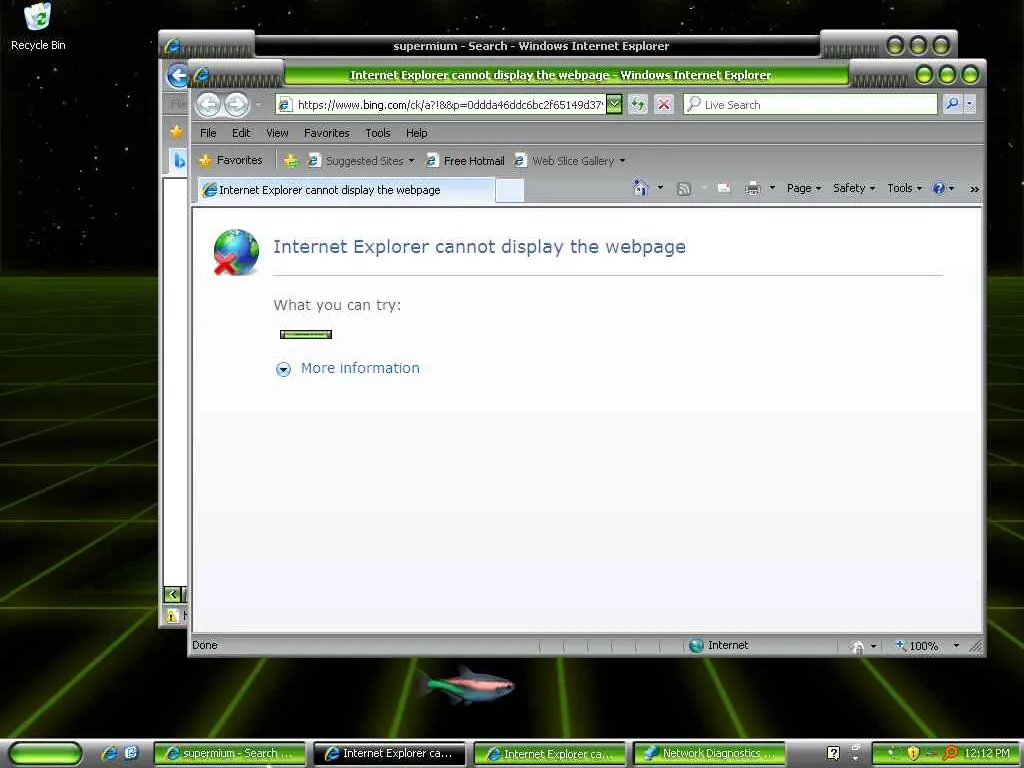Viewport: 1024px width, 768px height.
Task: Click the status bar security lock icon
Action: 857,646
